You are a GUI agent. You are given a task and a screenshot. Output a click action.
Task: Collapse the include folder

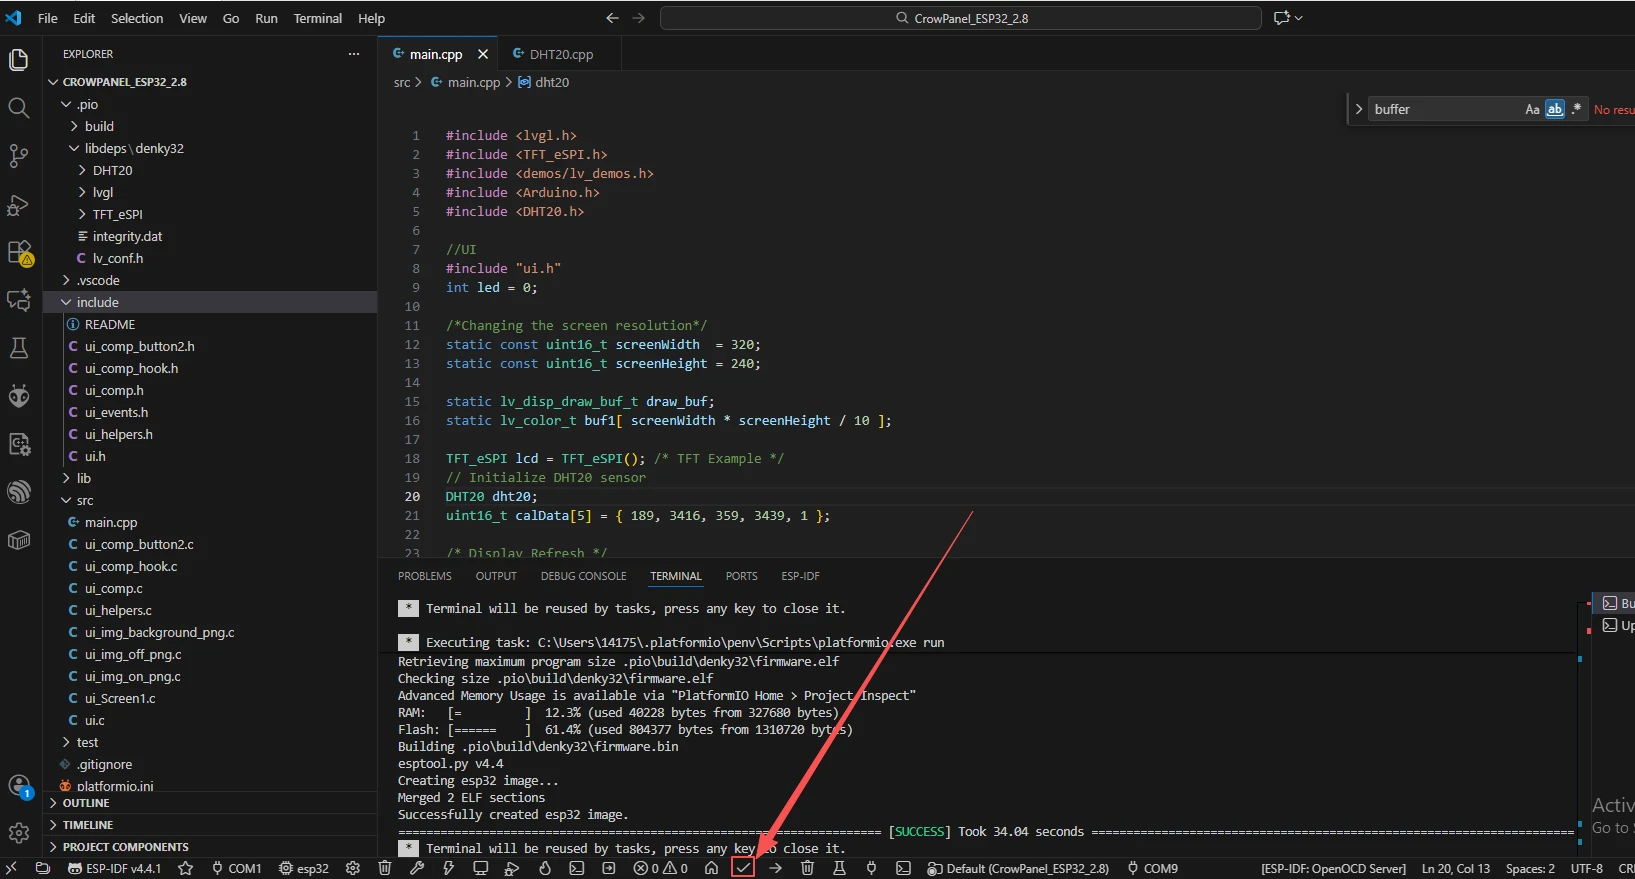click(97, 302)
